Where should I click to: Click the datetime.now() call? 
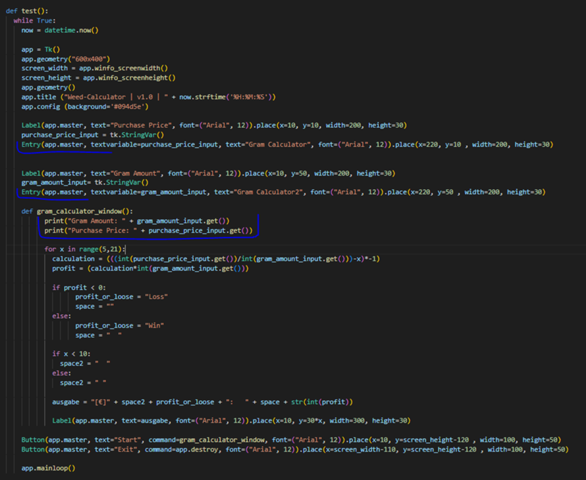(71, 30)
